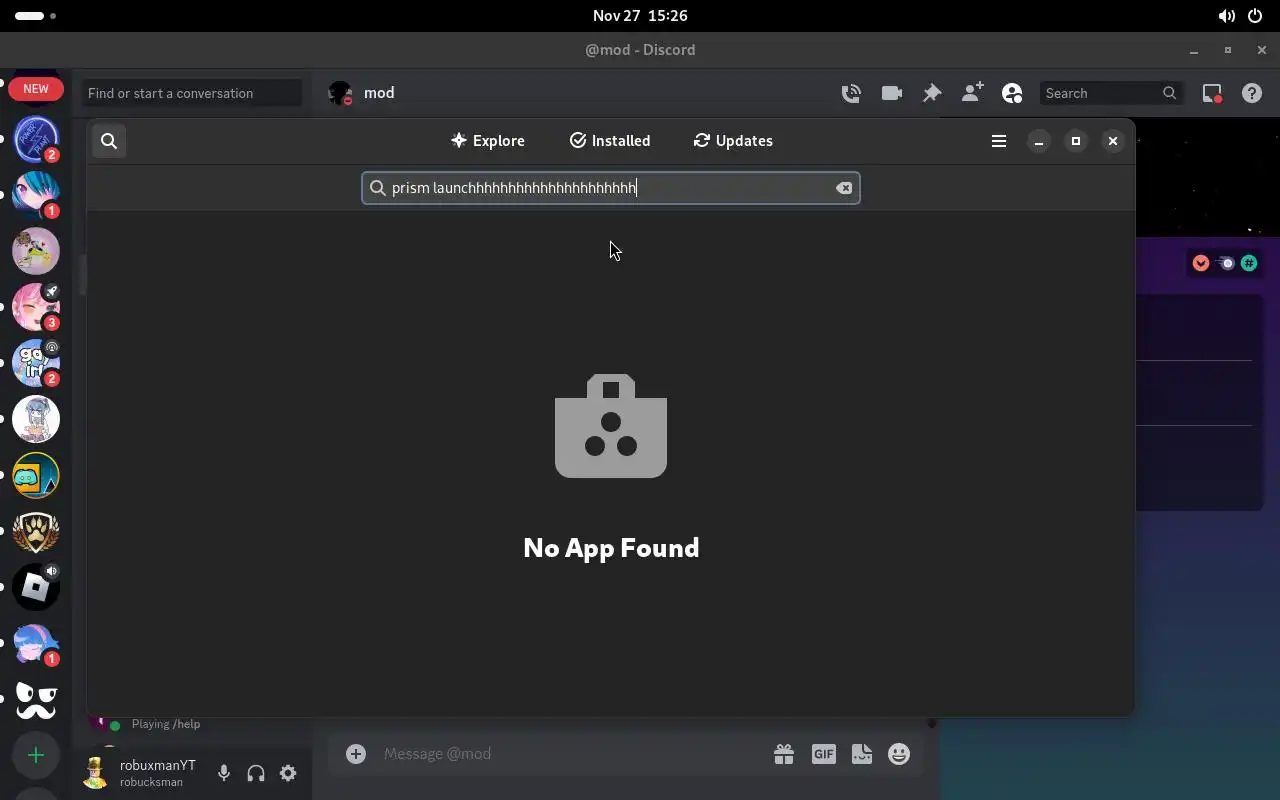This screenshot has width=1280, height=800.
Task: Switch to the Explore tab
Action: (488, 141)
